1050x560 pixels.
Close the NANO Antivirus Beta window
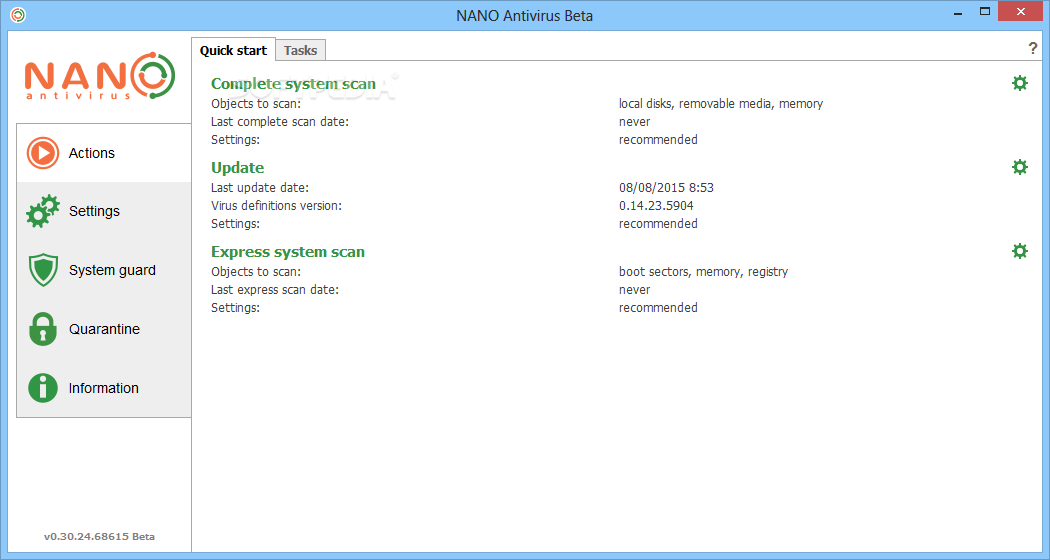pyautogui.click(x=1021, y=11)
